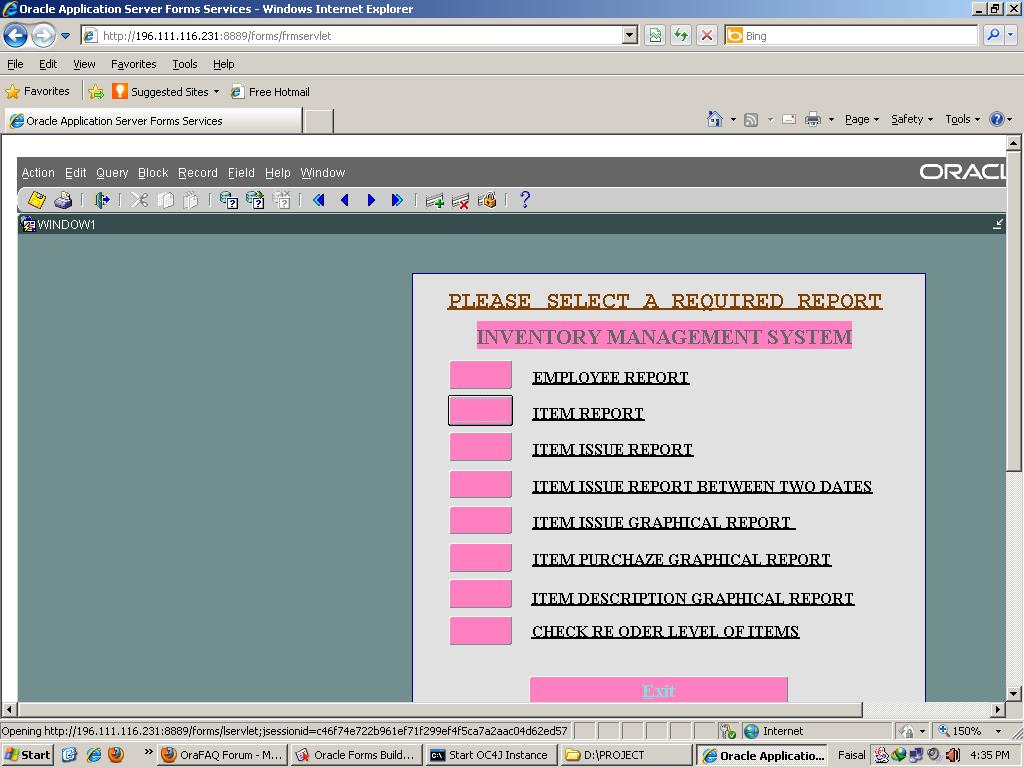1024x768 pixels.
Task: Click the Delete Record icon
Action: click(x=461, y=200)
